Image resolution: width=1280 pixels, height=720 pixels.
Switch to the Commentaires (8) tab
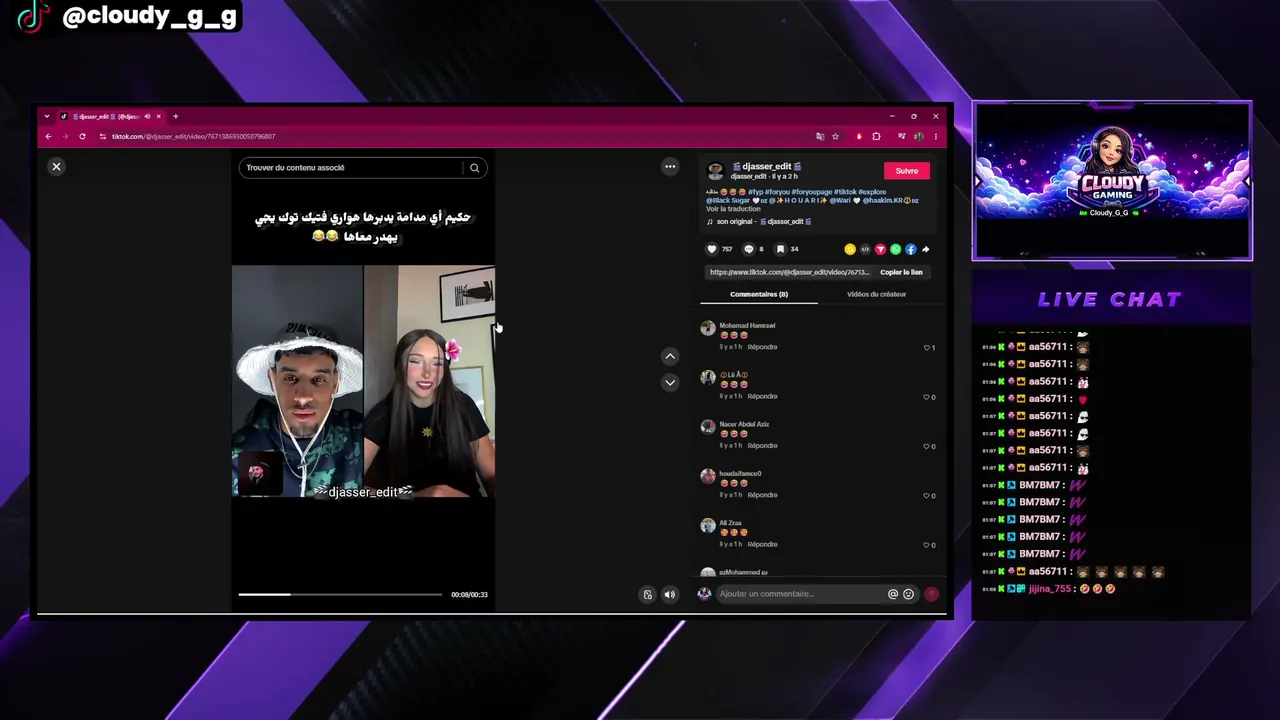(759, 295)
